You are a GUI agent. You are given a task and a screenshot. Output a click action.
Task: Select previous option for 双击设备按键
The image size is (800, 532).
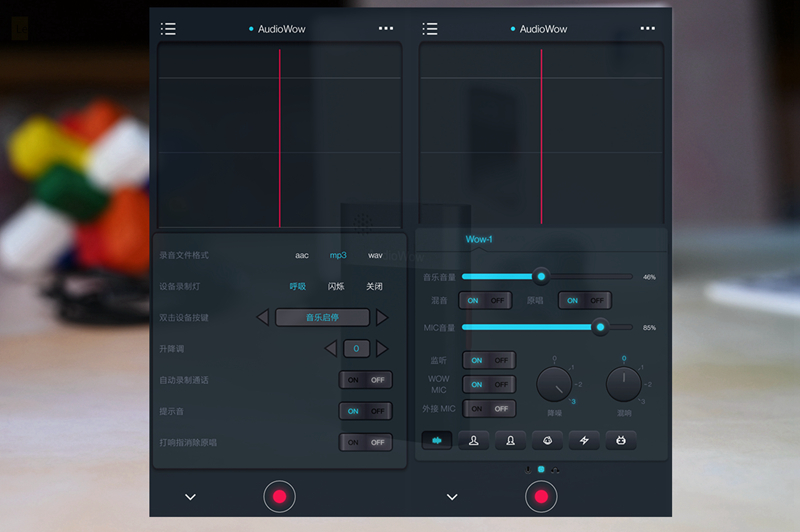pos(263,317)
